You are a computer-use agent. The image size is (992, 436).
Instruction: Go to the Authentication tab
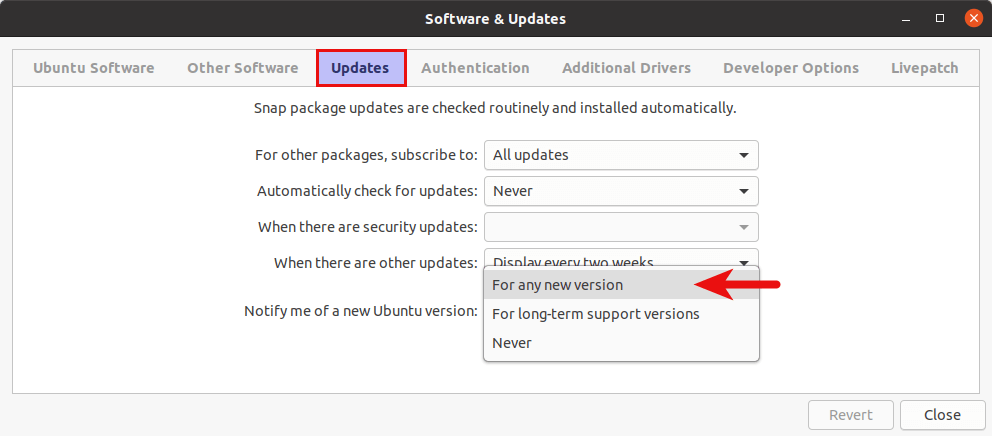point(475,68)
